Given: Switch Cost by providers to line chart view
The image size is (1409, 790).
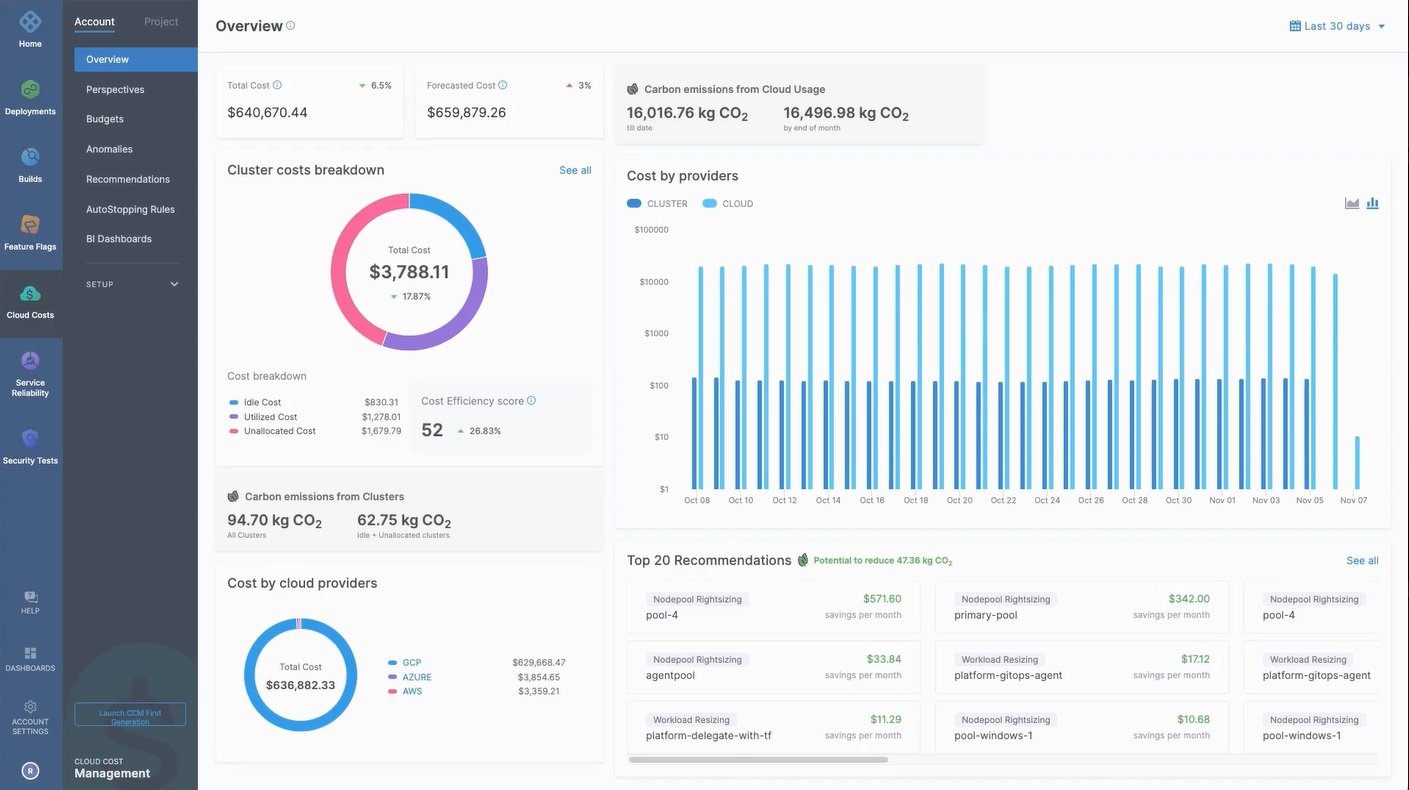Looking at the screenshot, I should (1350, 203).
